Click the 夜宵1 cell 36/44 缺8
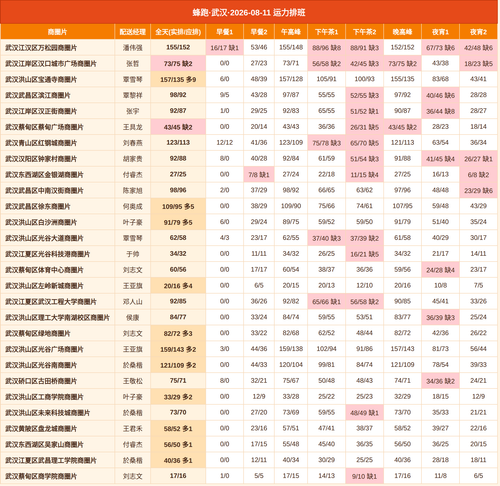500x486 pixels. (441, 111)
